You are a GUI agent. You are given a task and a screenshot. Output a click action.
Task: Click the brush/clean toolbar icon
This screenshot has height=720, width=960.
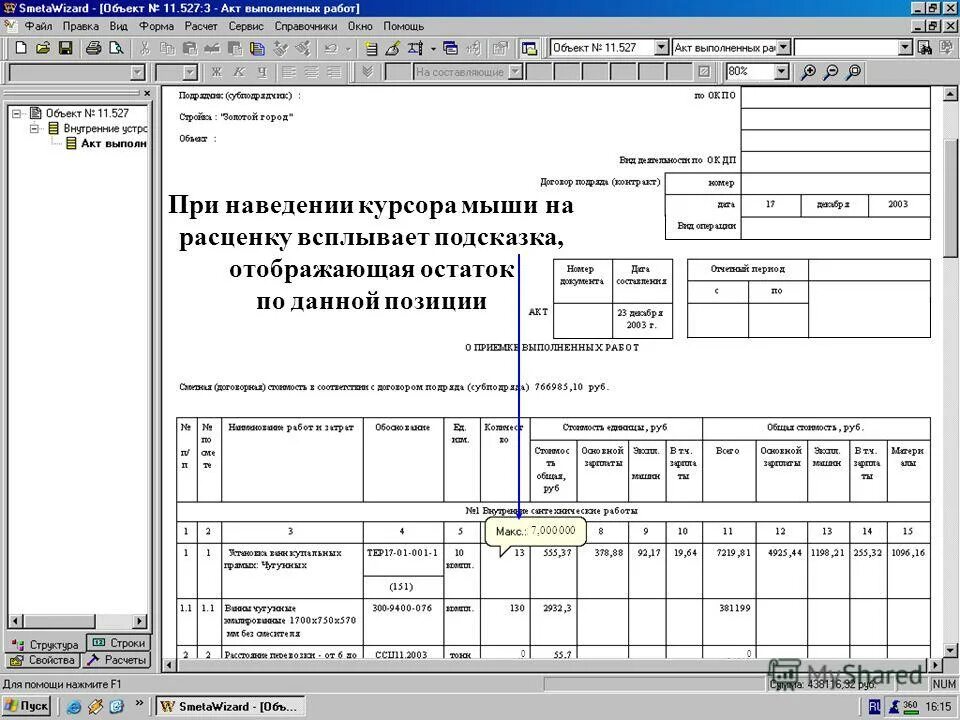(393, 48)
